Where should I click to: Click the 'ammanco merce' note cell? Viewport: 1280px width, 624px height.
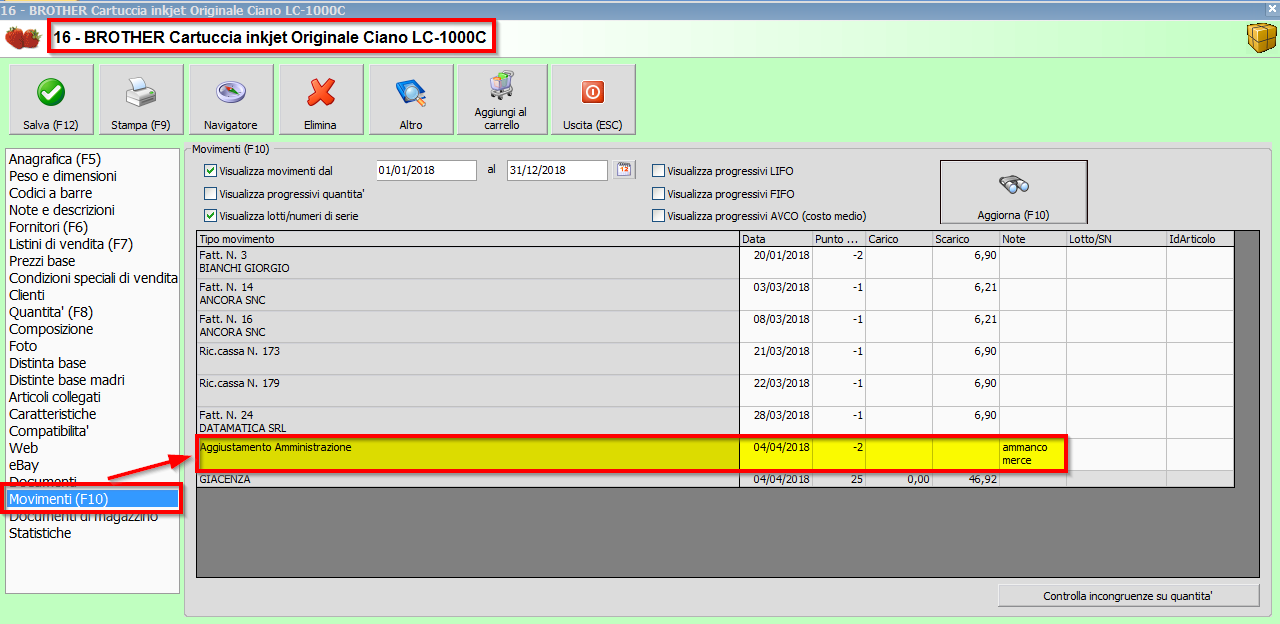[1033, 454]
